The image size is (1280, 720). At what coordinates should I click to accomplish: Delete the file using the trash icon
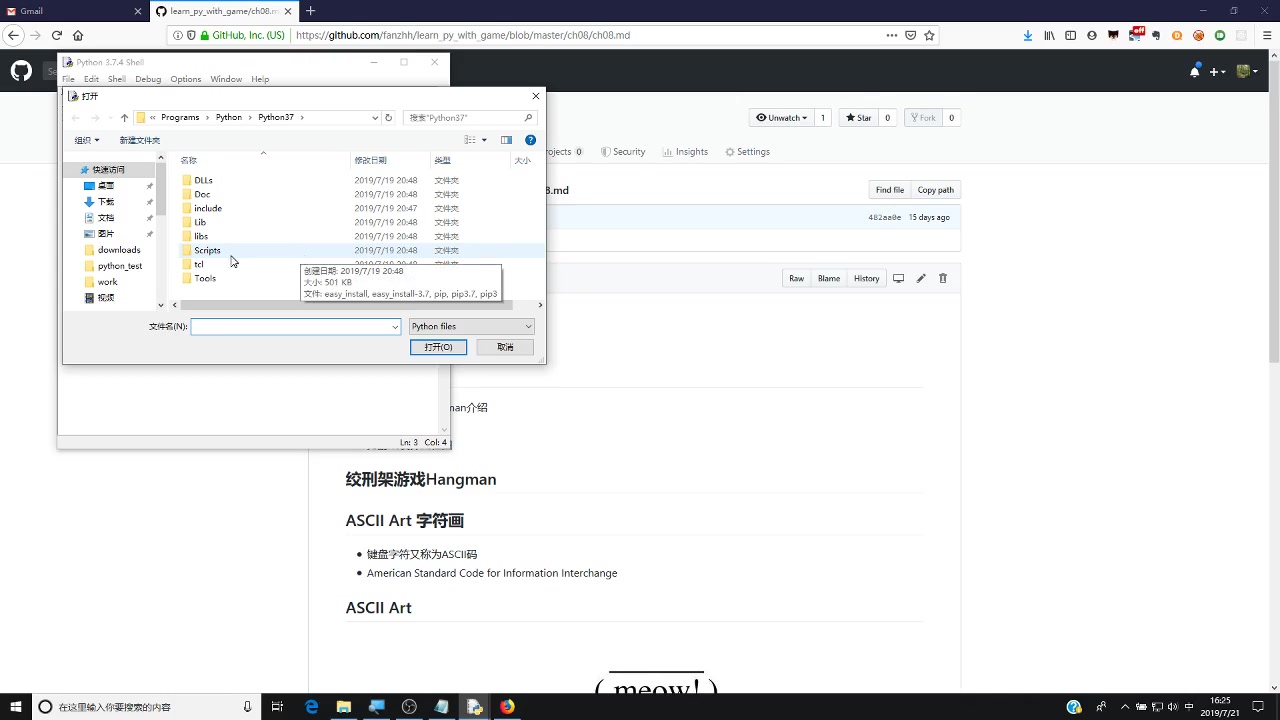coord(942,278)
